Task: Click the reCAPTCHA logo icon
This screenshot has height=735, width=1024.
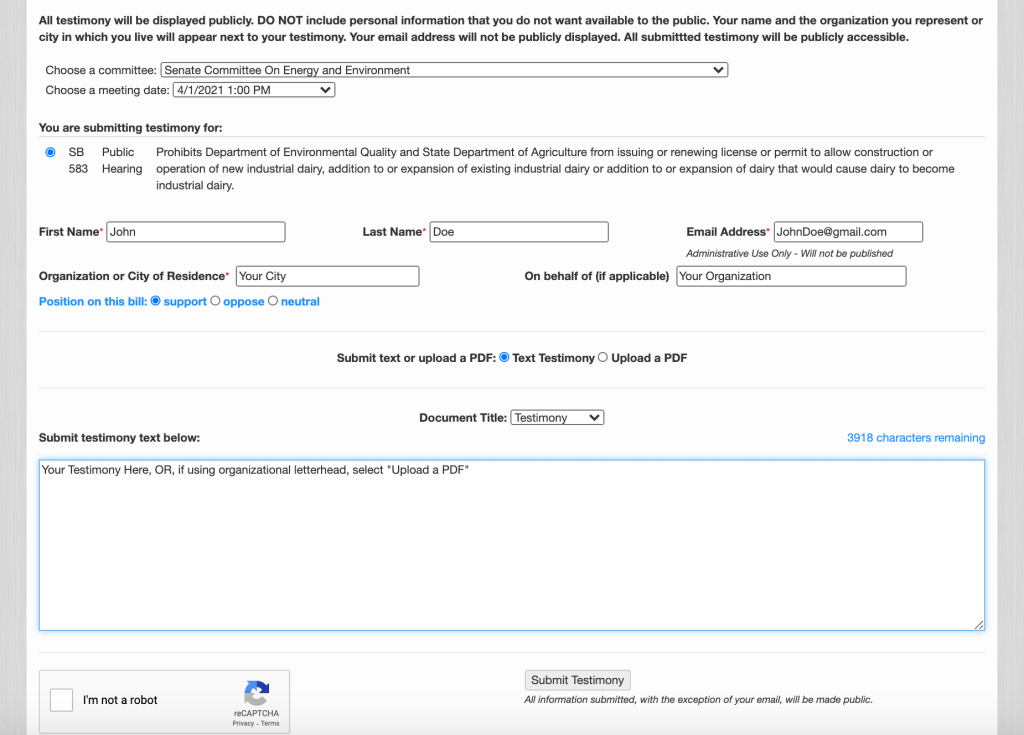Action: coord(257,693)
